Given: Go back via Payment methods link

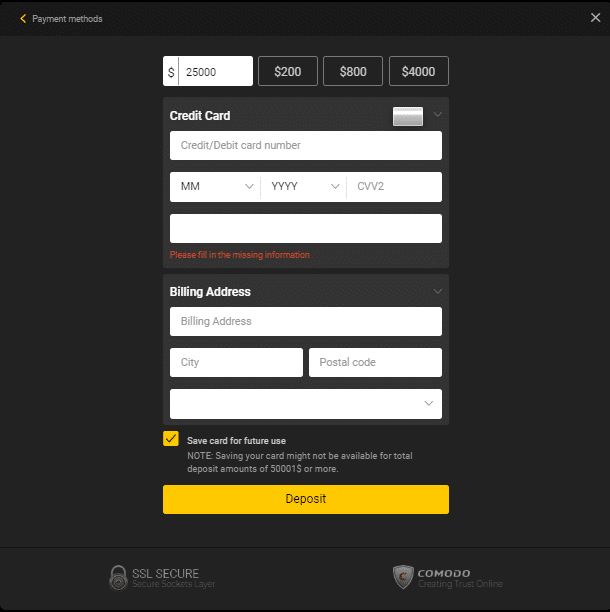Looking at the screenshot, I should (67, 19).
